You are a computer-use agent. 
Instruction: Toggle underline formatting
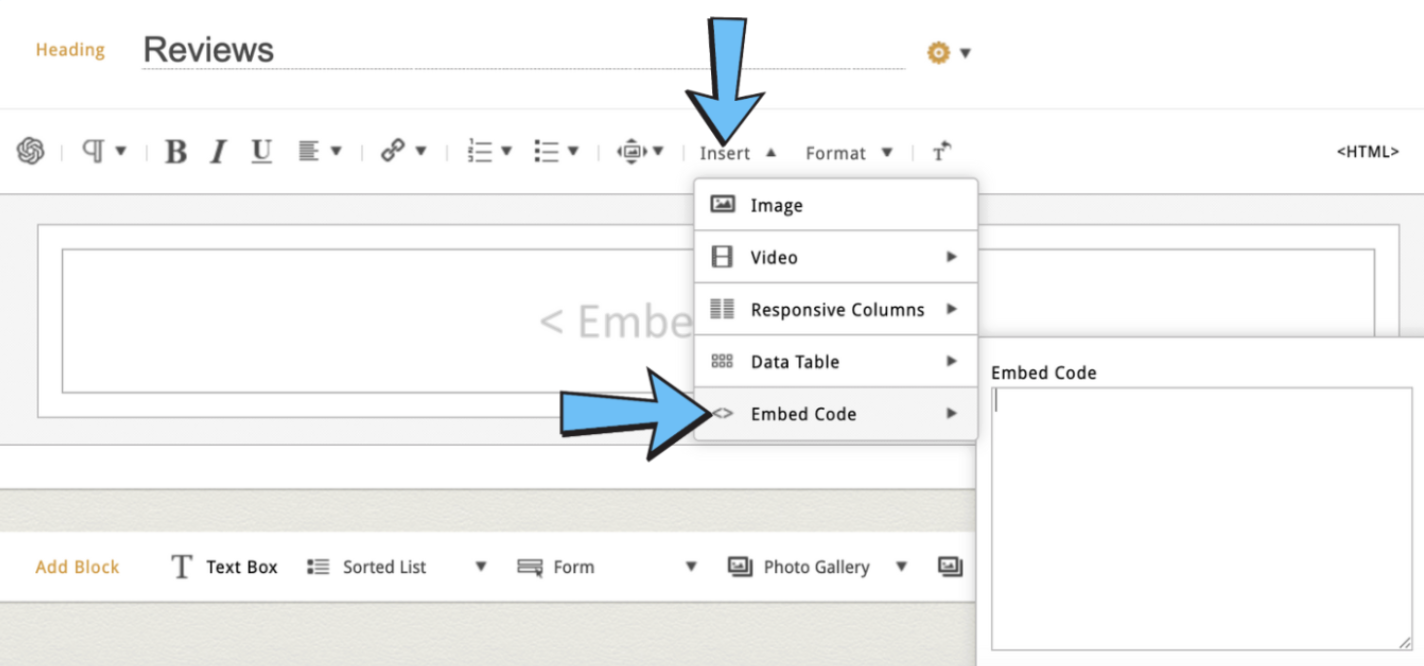pos(261,152)
